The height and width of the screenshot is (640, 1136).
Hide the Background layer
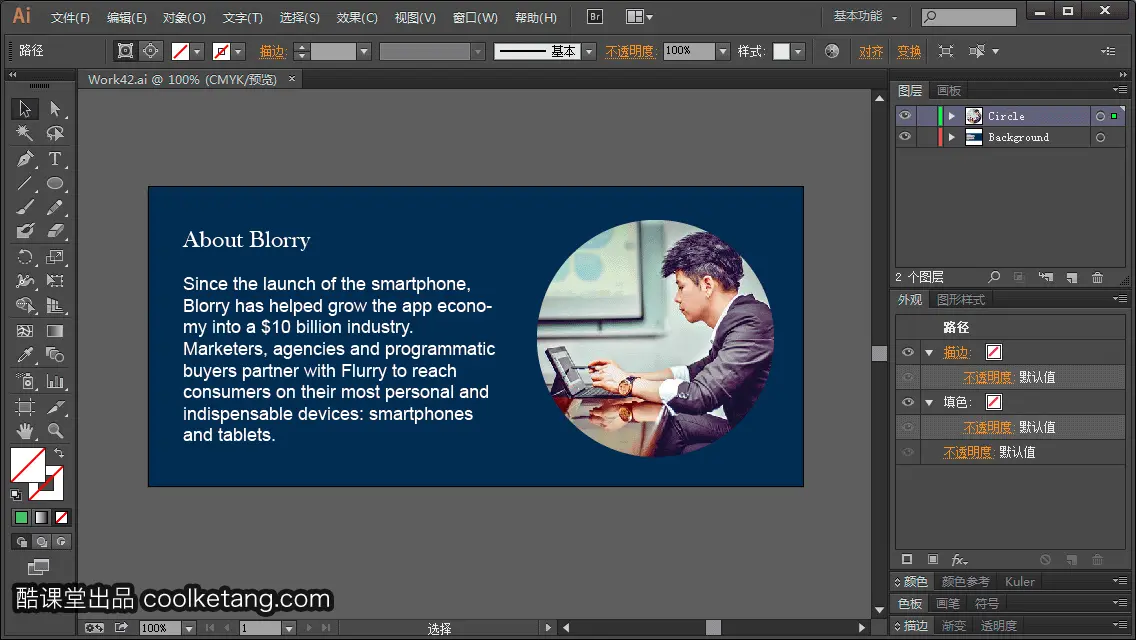pyautogui.click(x=905, y=137)
